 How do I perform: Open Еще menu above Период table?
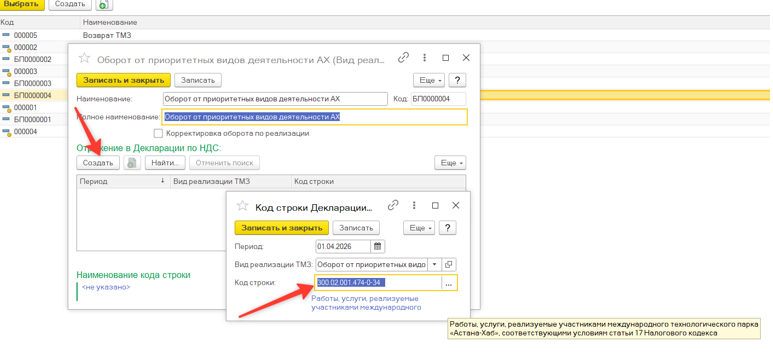click(x=450, y=163)
